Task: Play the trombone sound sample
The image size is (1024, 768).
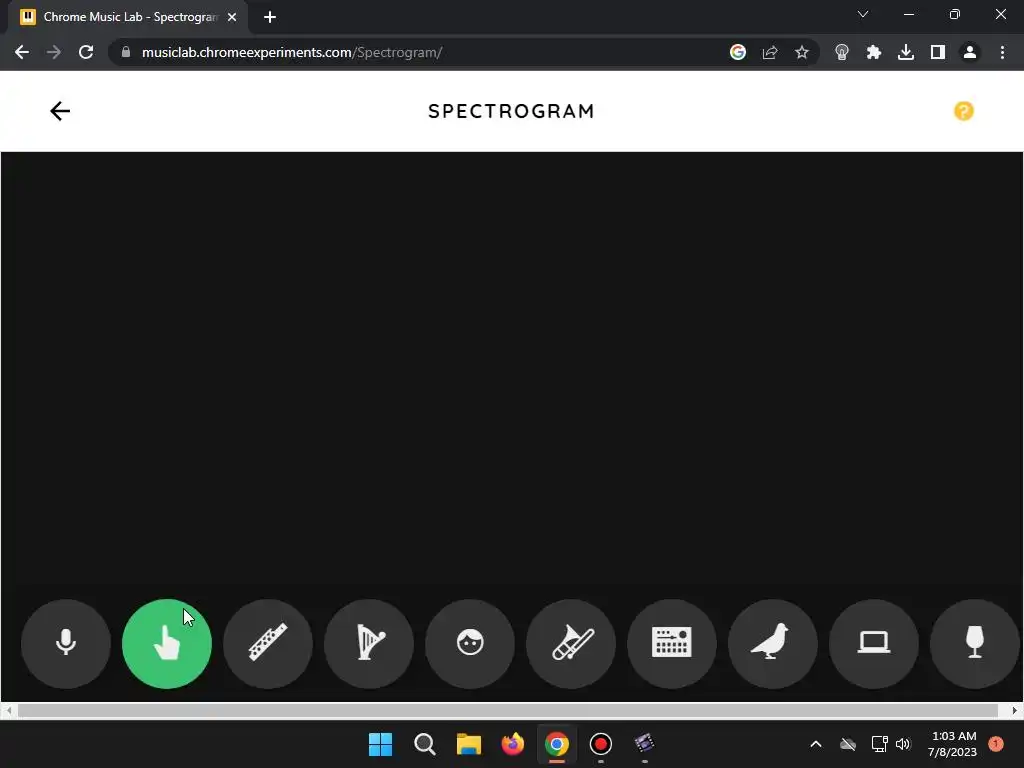Action: (x=571, y=643)
